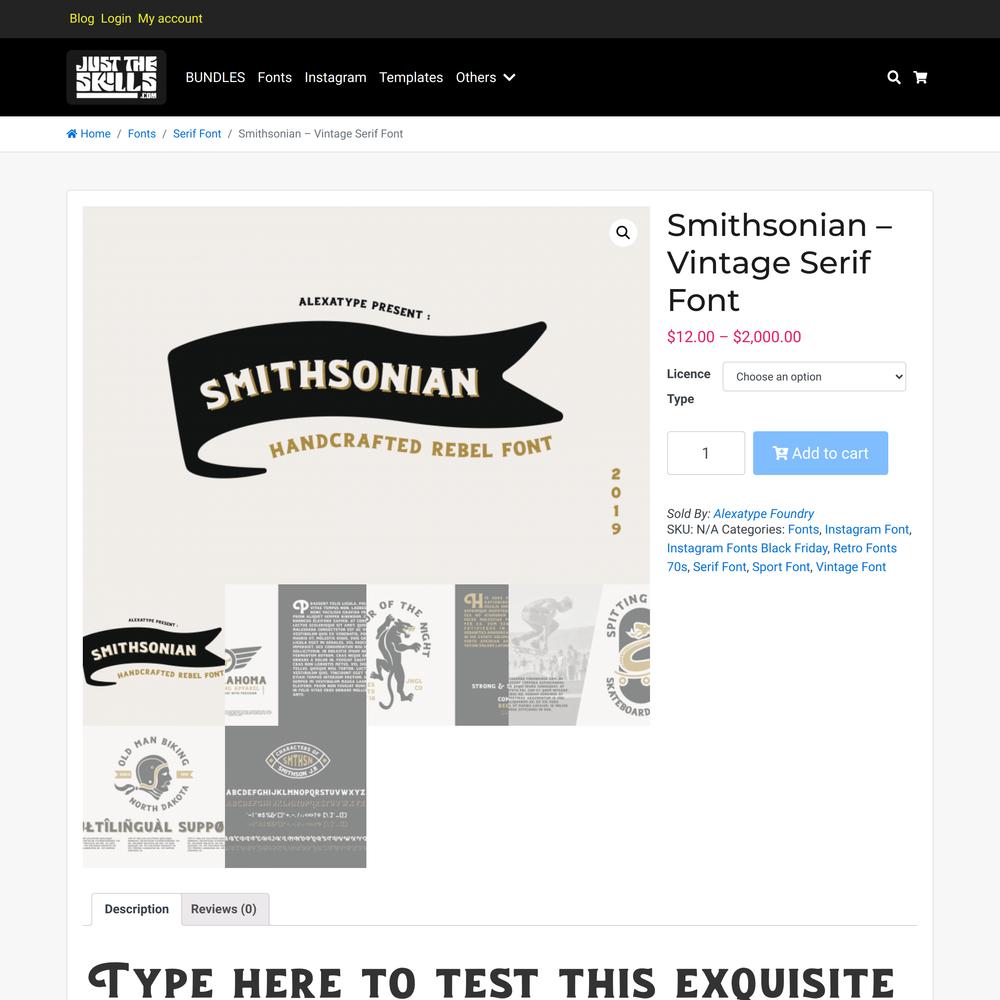Switch to the Reviews (0) tab

click(x=224, y=909)
